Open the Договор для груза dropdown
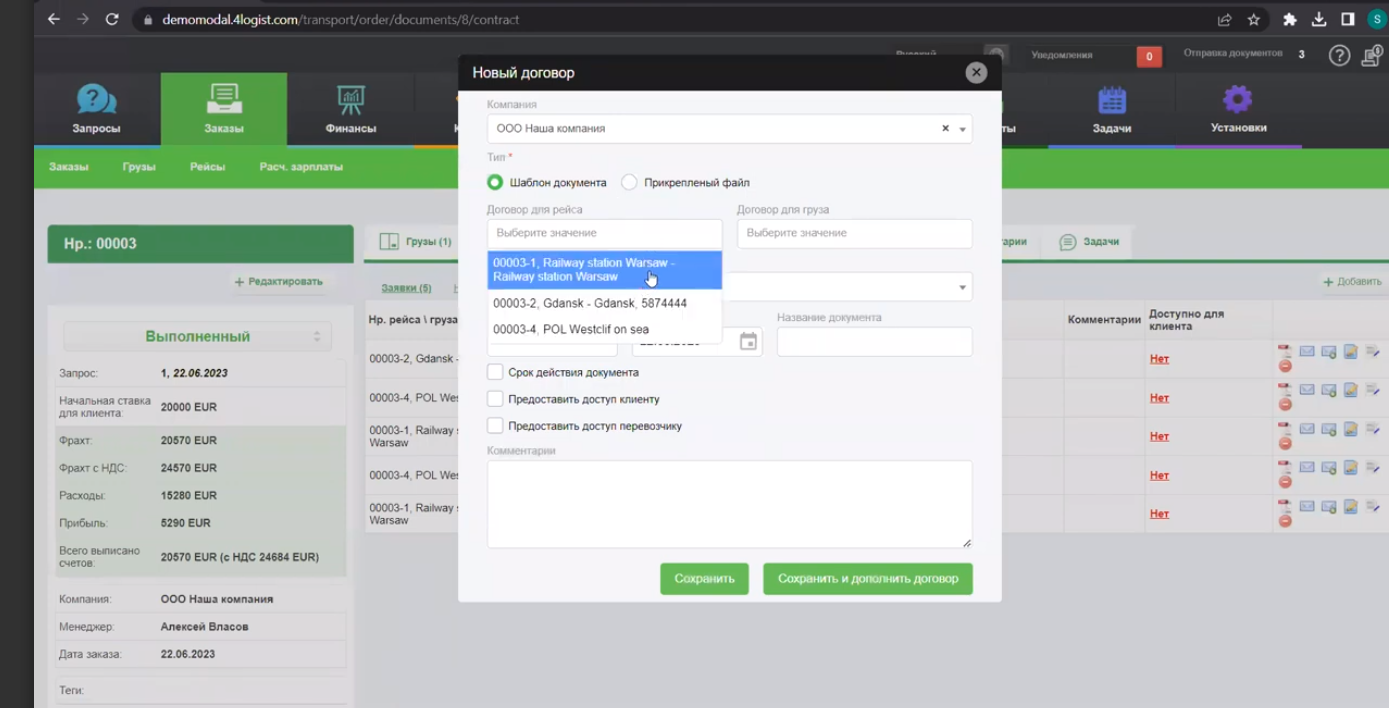This screenshot has height=708, width=1389. (x=855, y=233)
